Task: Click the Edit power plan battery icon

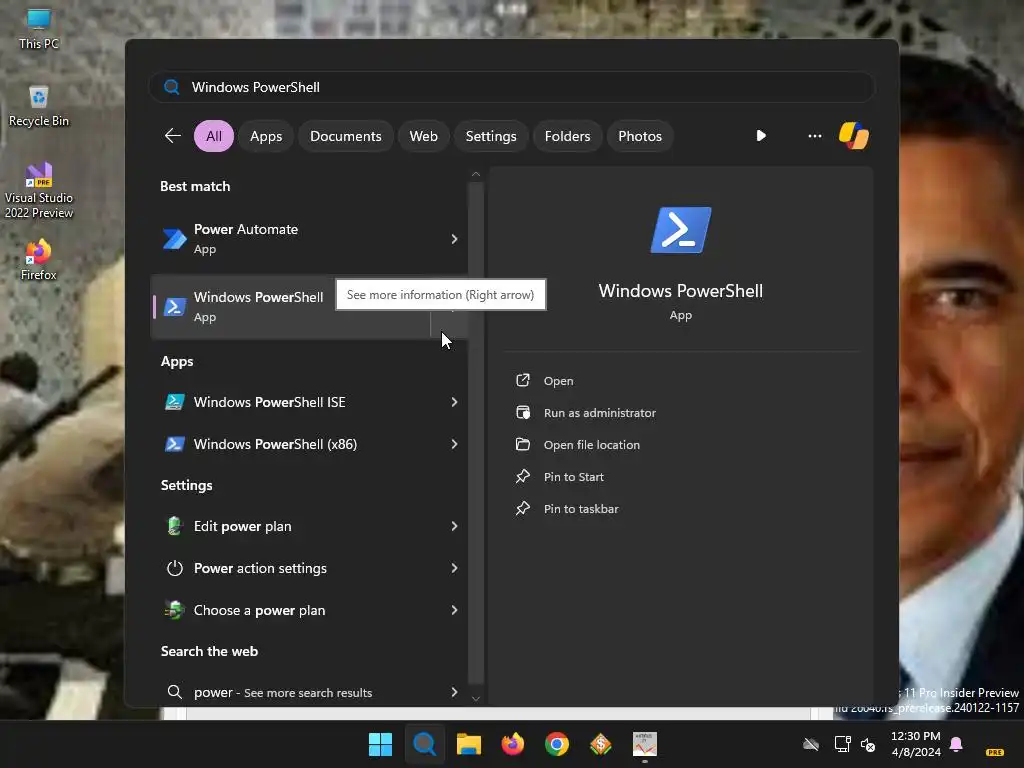Action: (174, 526)
